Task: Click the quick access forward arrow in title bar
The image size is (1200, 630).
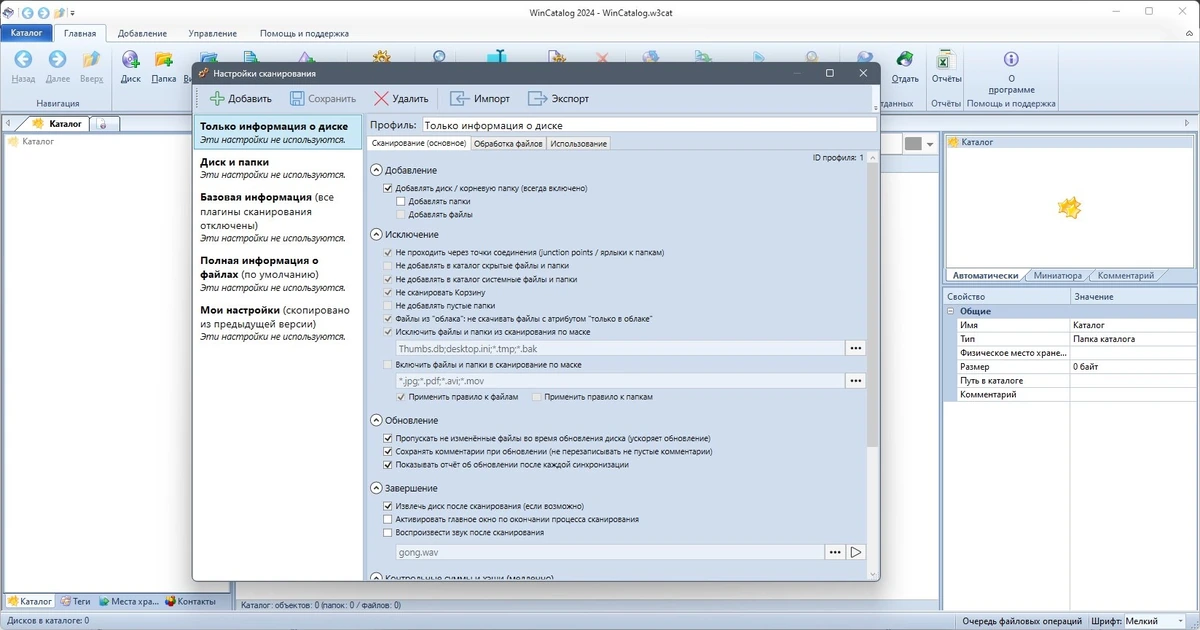Action: click(x=43, y=12)
